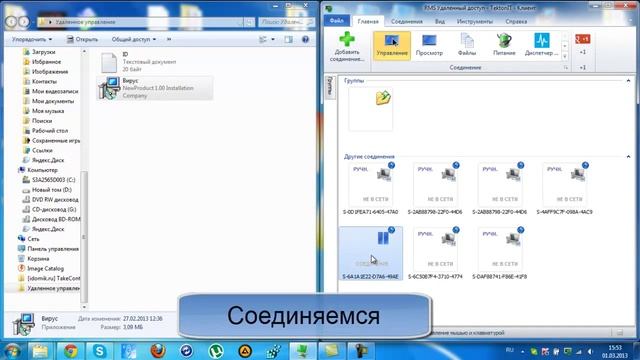The image size is (640, 360).
Task: Open Загрузки in navigation pane
Action: (39, 52)
